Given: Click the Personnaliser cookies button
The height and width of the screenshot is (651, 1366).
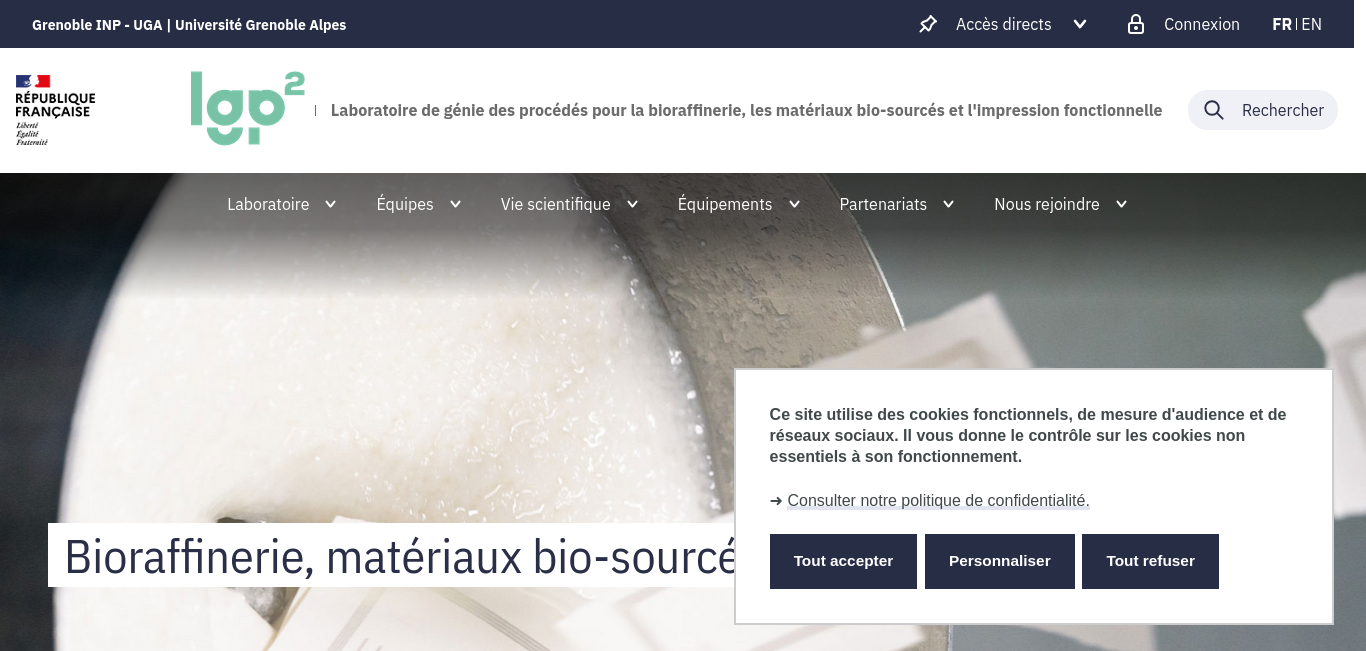Looking at the screenshot, I should pyautogui.click(x=1000, y=561).
